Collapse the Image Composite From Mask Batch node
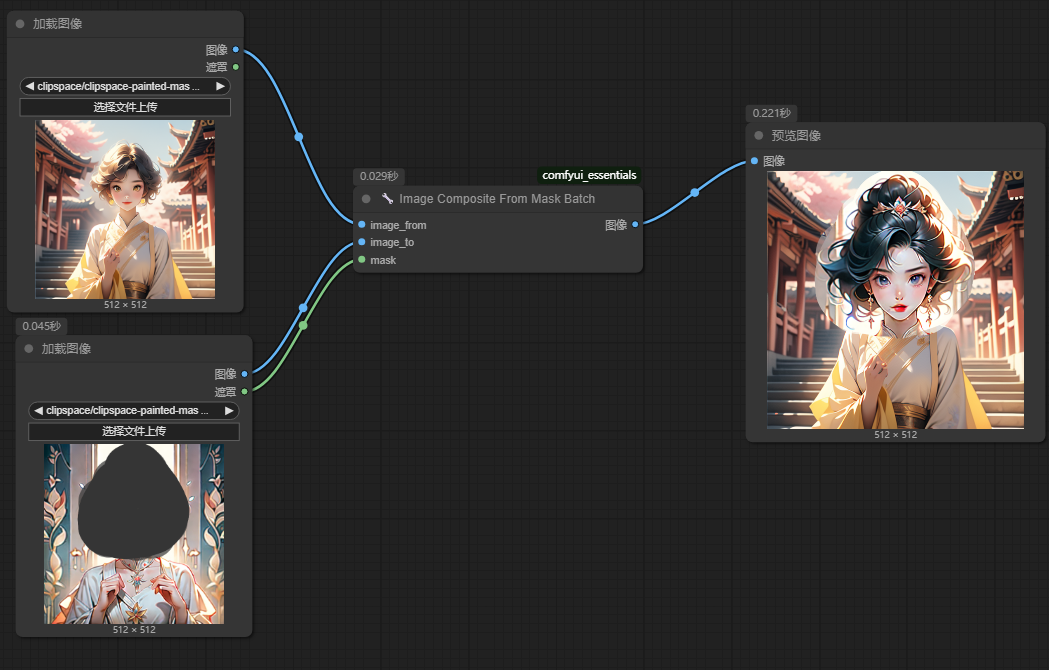This screenshot has height=670, width=1049. [x=366, y=199]
